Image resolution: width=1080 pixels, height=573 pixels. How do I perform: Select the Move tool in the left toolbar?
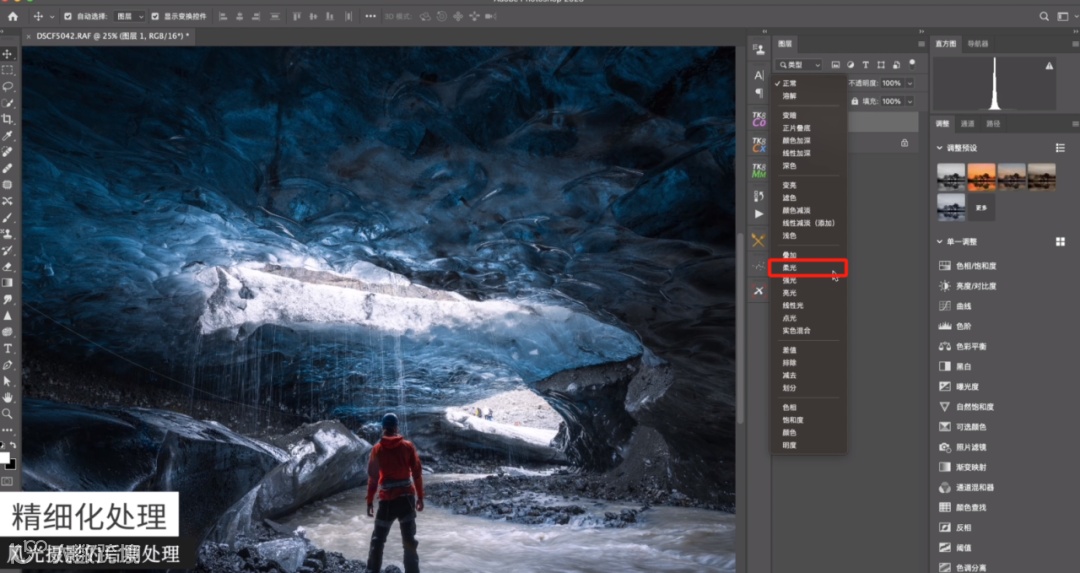pos(8,54)
